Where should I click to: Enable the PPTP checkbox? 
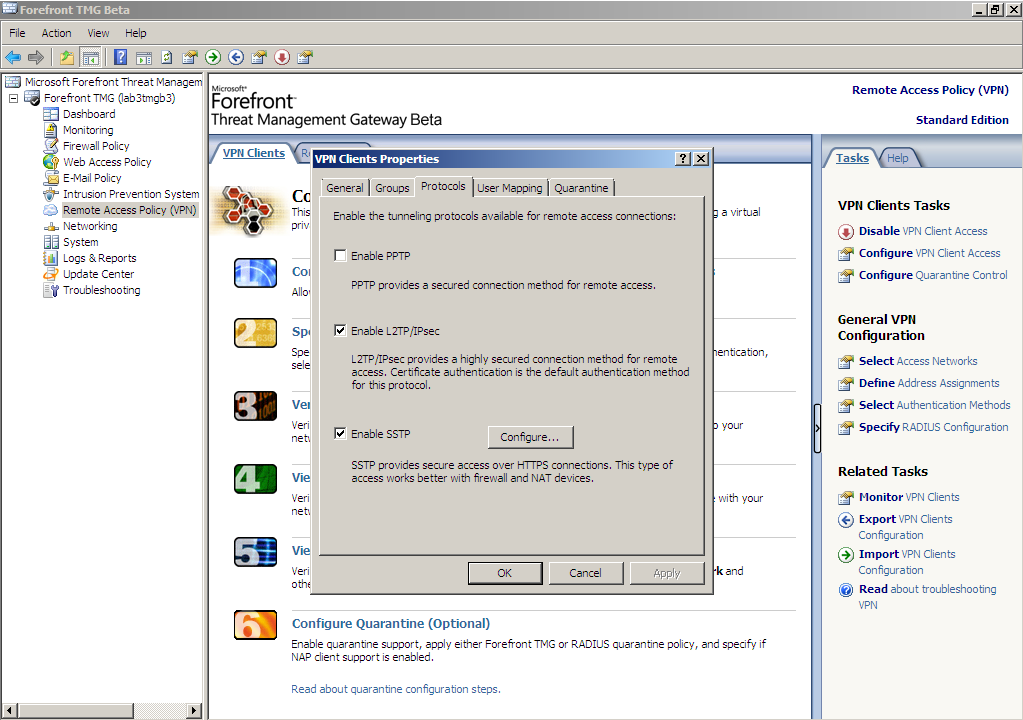pyautogui.click(x=340, y=255)
